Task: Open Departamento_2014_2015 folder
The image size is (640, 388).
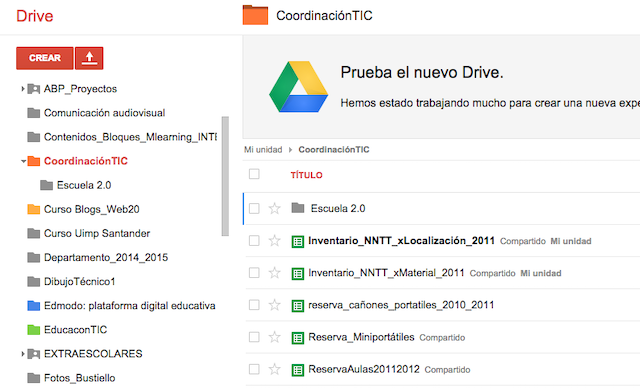Action: coord(106,257)
